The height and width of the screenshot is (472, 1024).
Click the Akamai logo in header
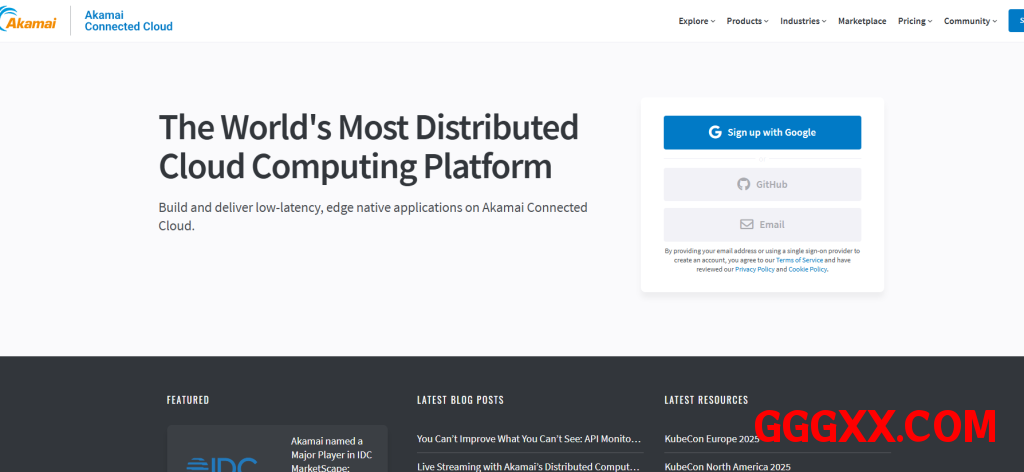29,20
